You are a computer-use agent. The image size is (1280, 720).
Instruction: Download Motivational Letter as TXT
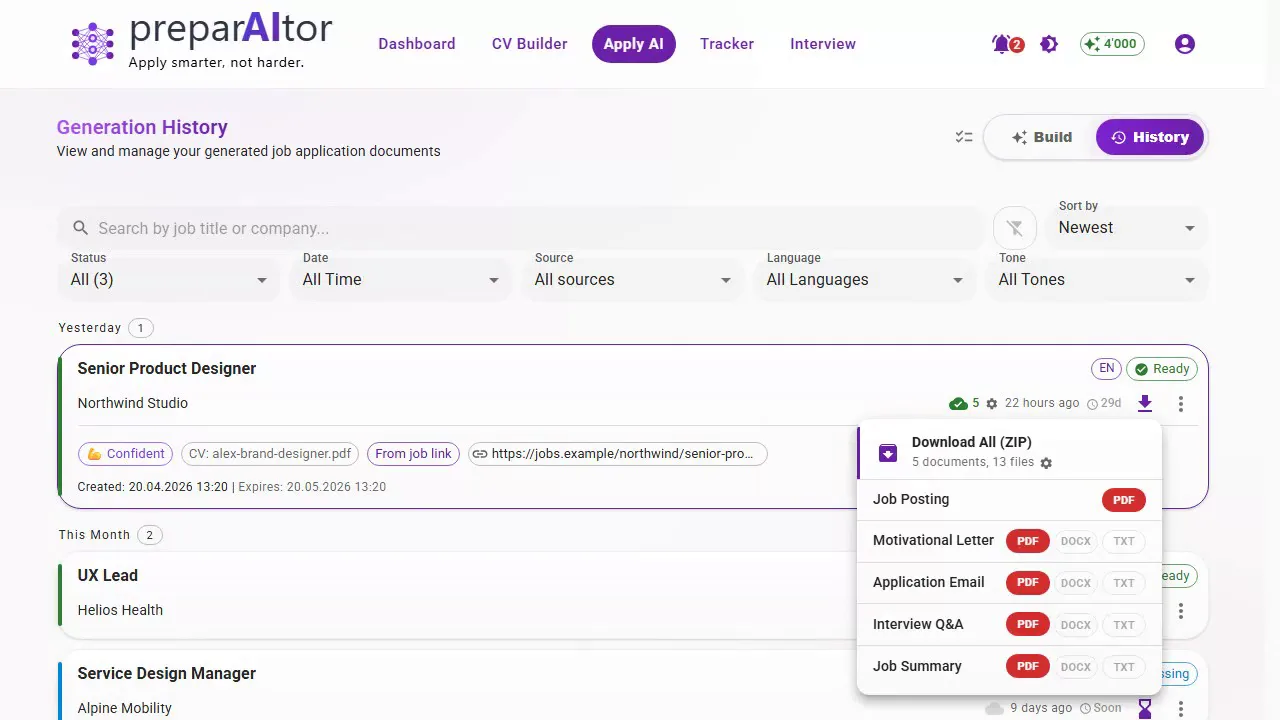1124,541
